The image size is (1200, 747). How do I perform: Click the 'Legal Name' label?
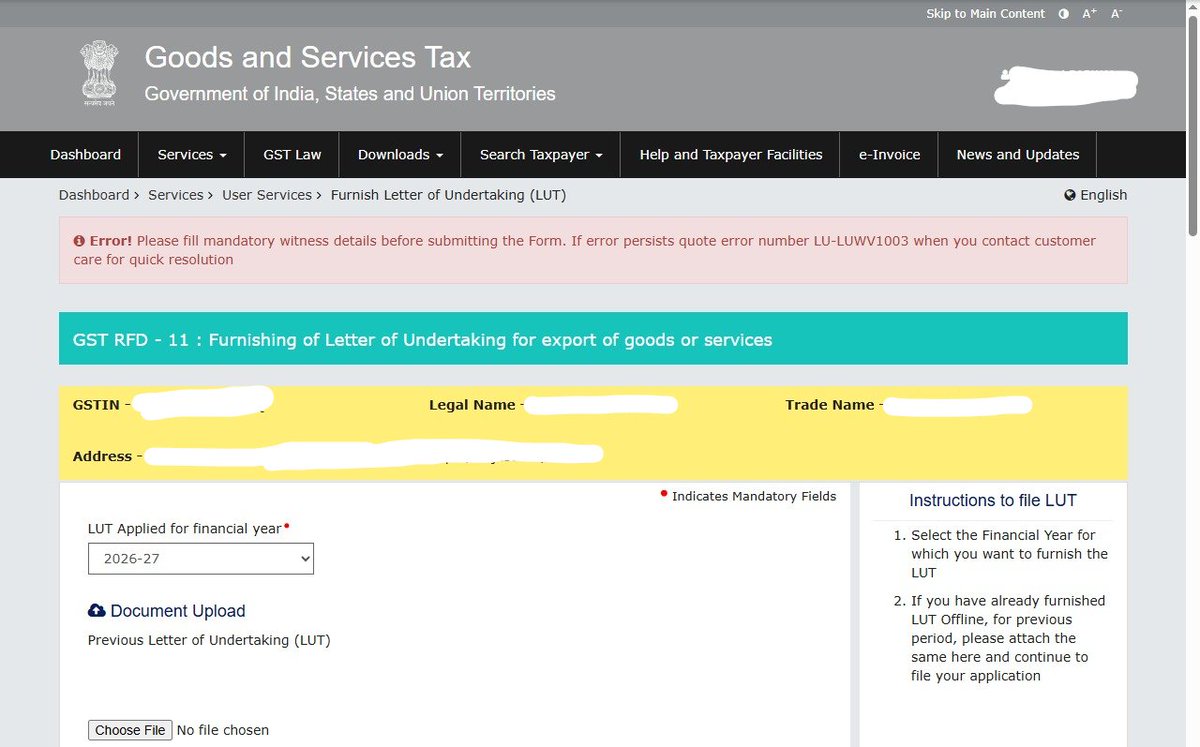pos(472,405)
